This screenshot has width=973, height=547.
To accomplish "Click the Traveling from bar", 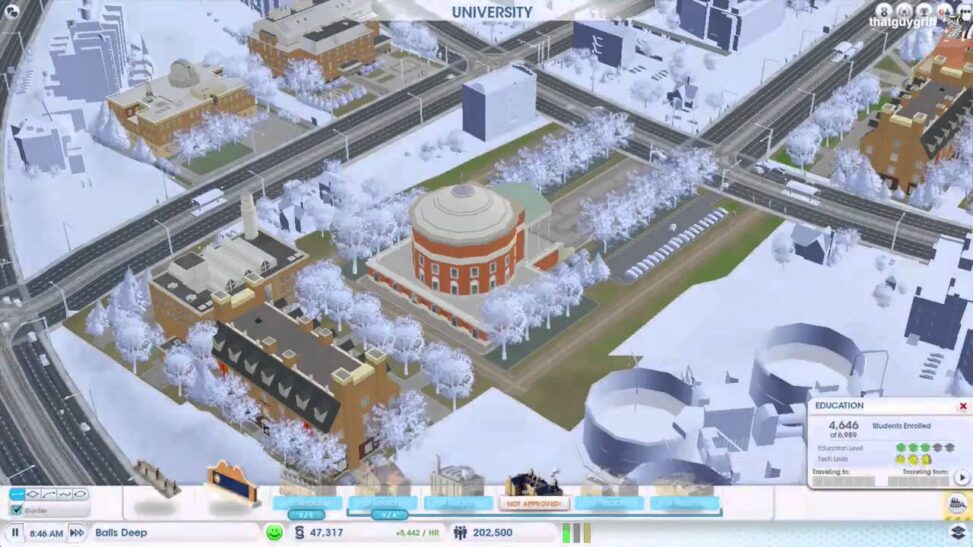I will (918, 481).
